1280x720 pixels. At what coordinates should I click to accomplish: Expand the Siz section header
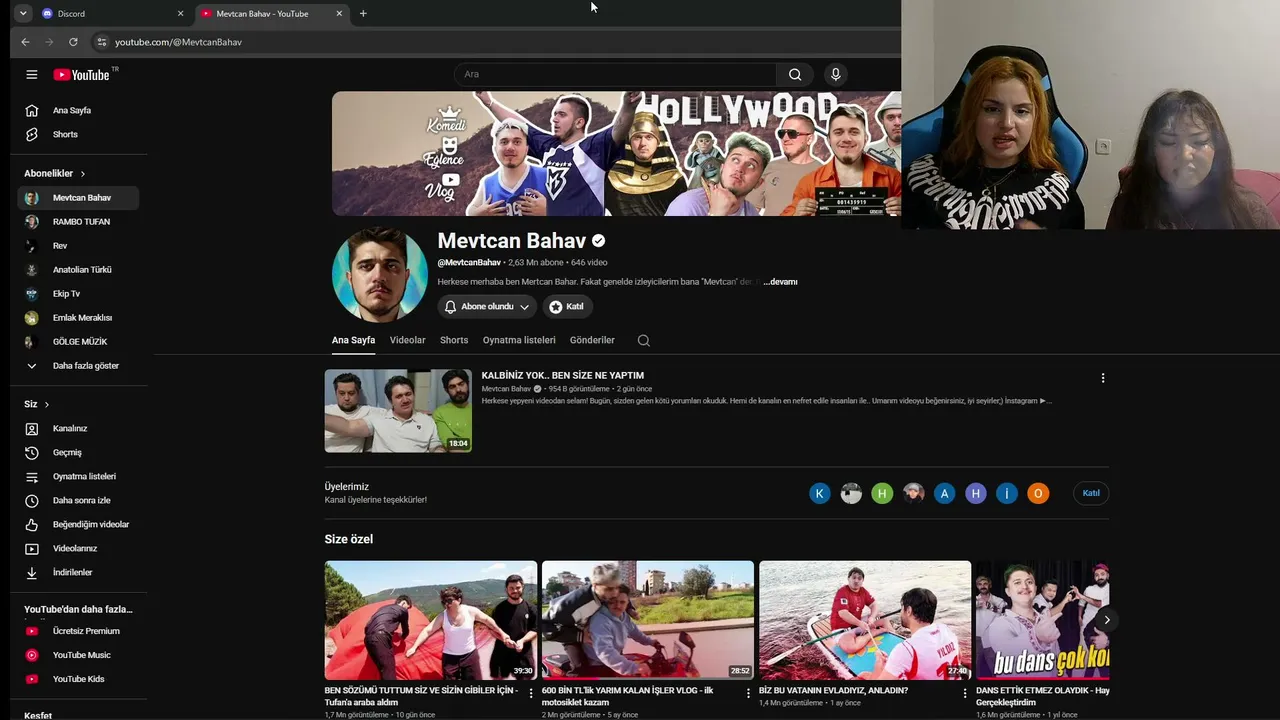37,404
